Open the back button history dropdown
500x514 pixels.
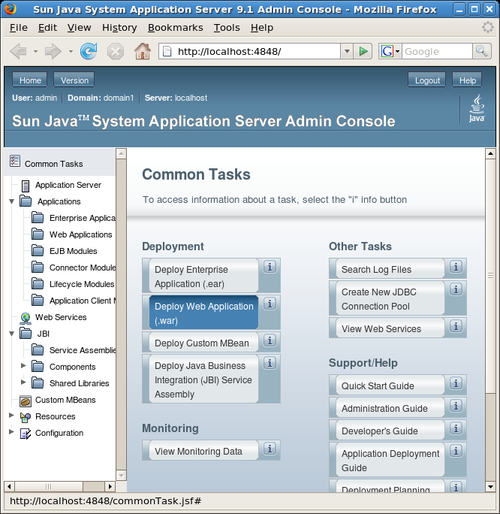coord(35,52)
